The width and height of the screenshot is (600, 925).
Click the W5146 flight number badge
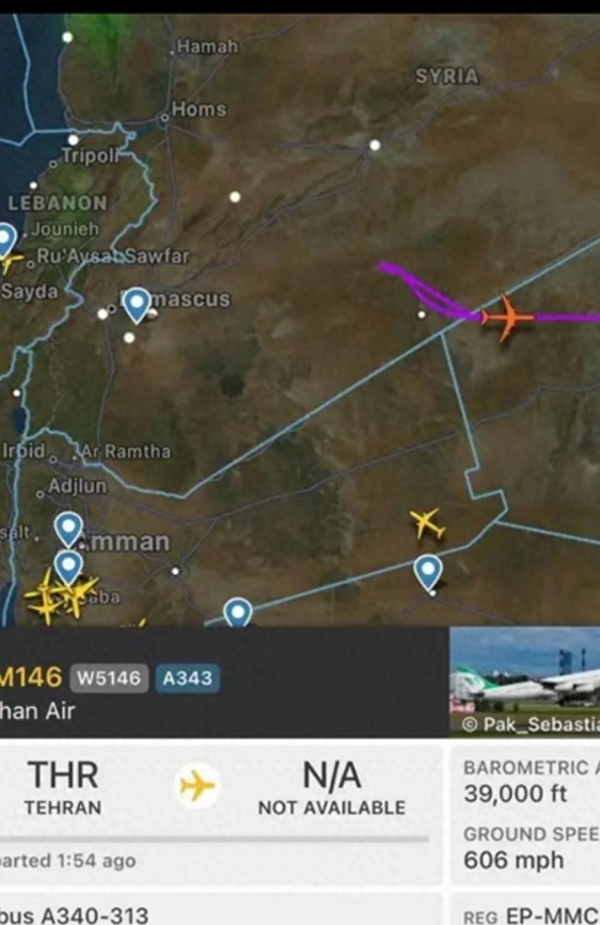[109, 678]
